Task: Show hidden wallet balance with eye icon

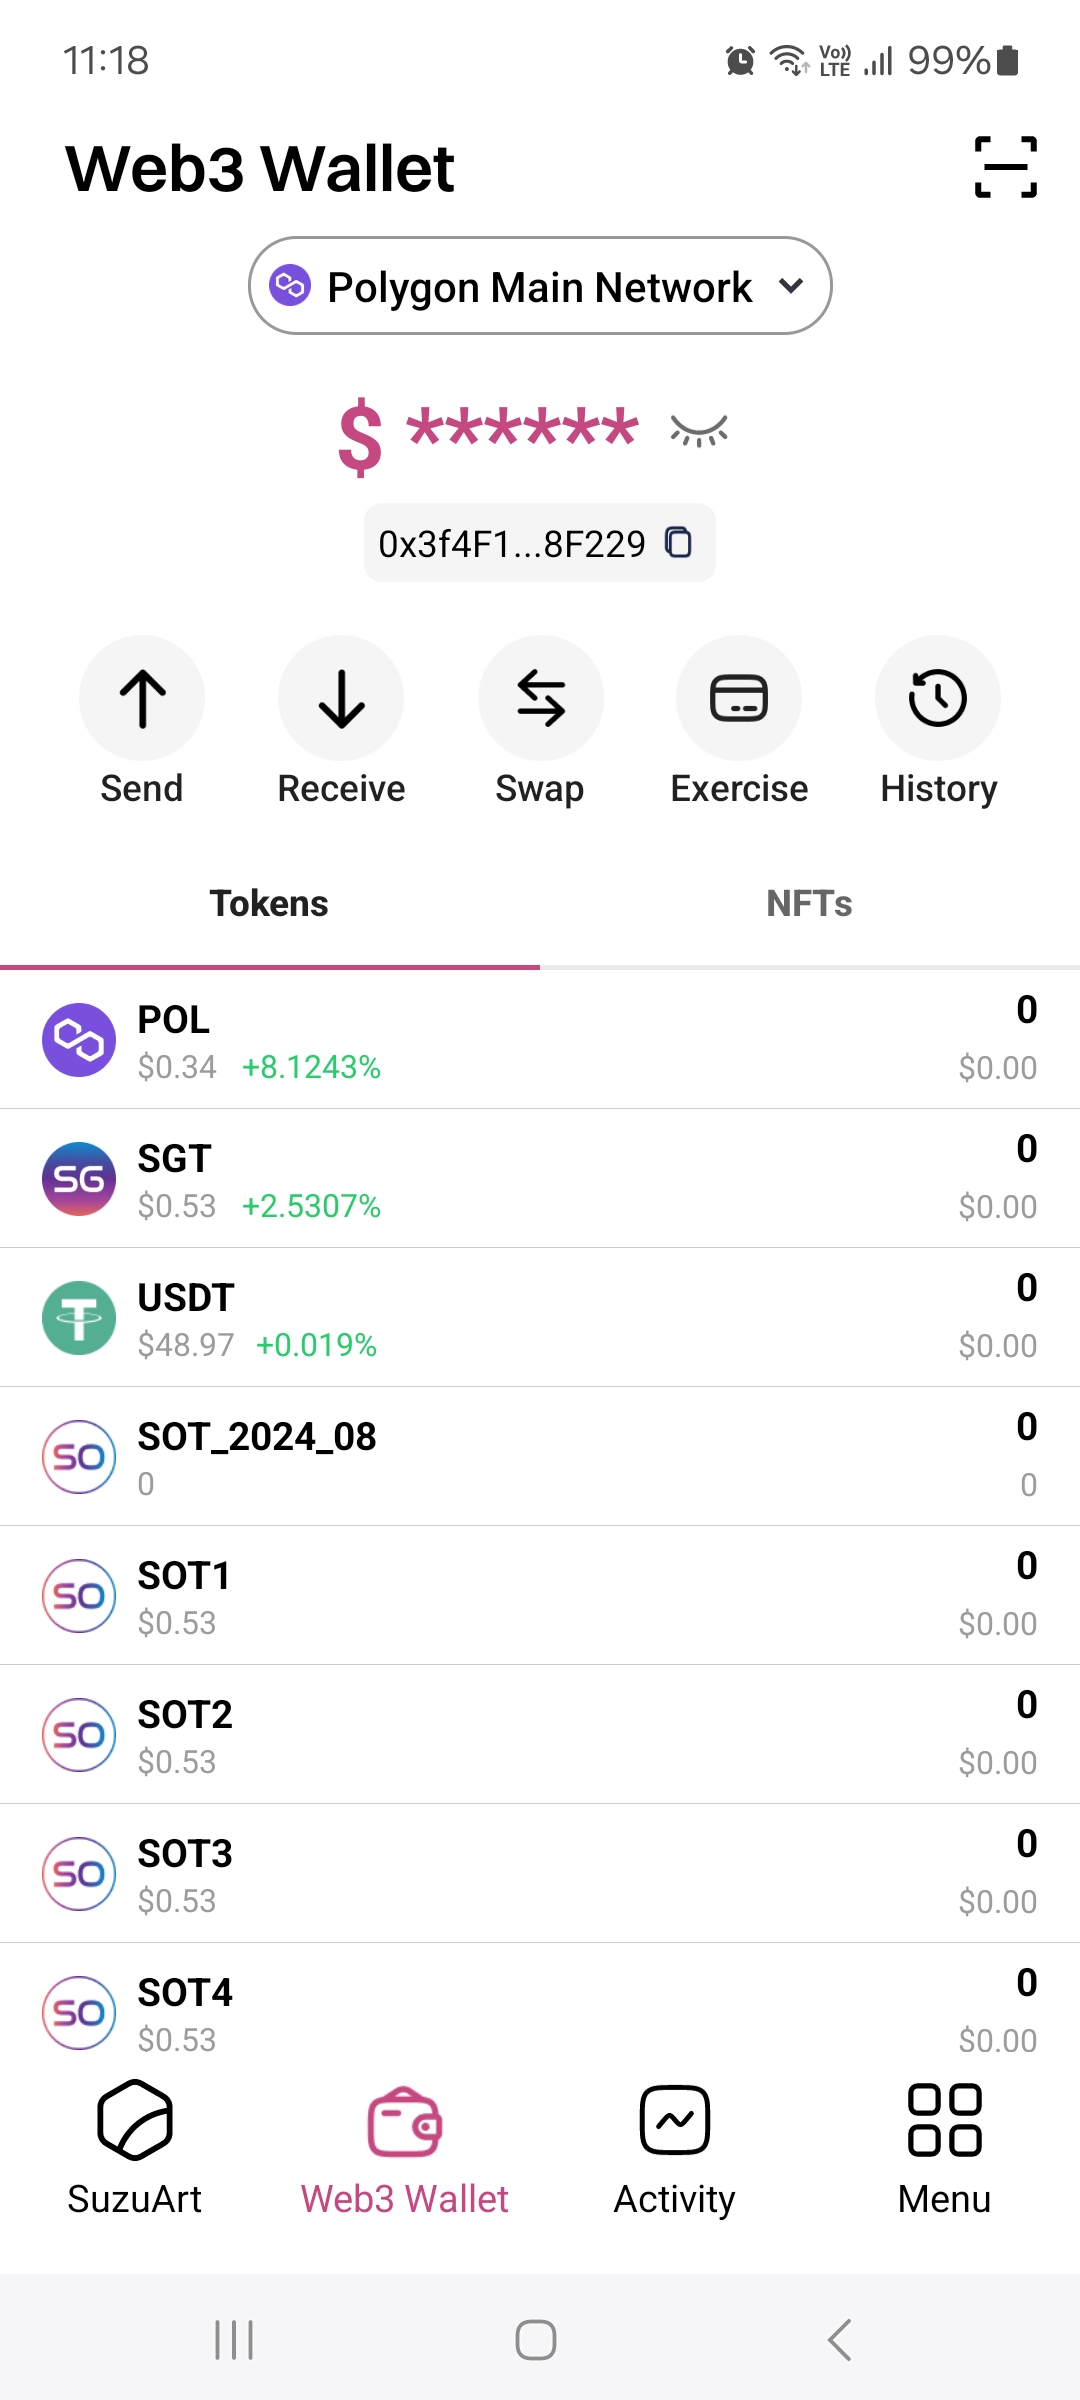Action: coord(699,430)
